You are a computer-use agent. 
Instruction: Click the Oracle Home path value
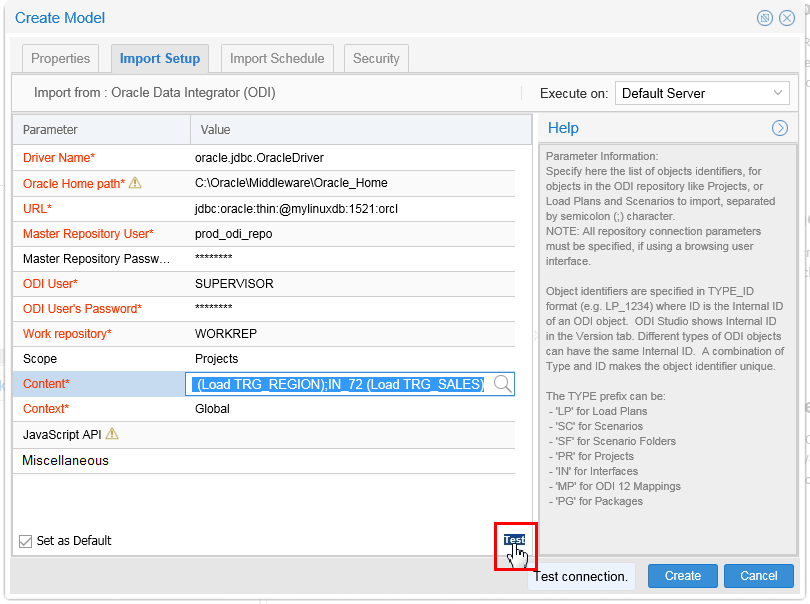point(291,183)
